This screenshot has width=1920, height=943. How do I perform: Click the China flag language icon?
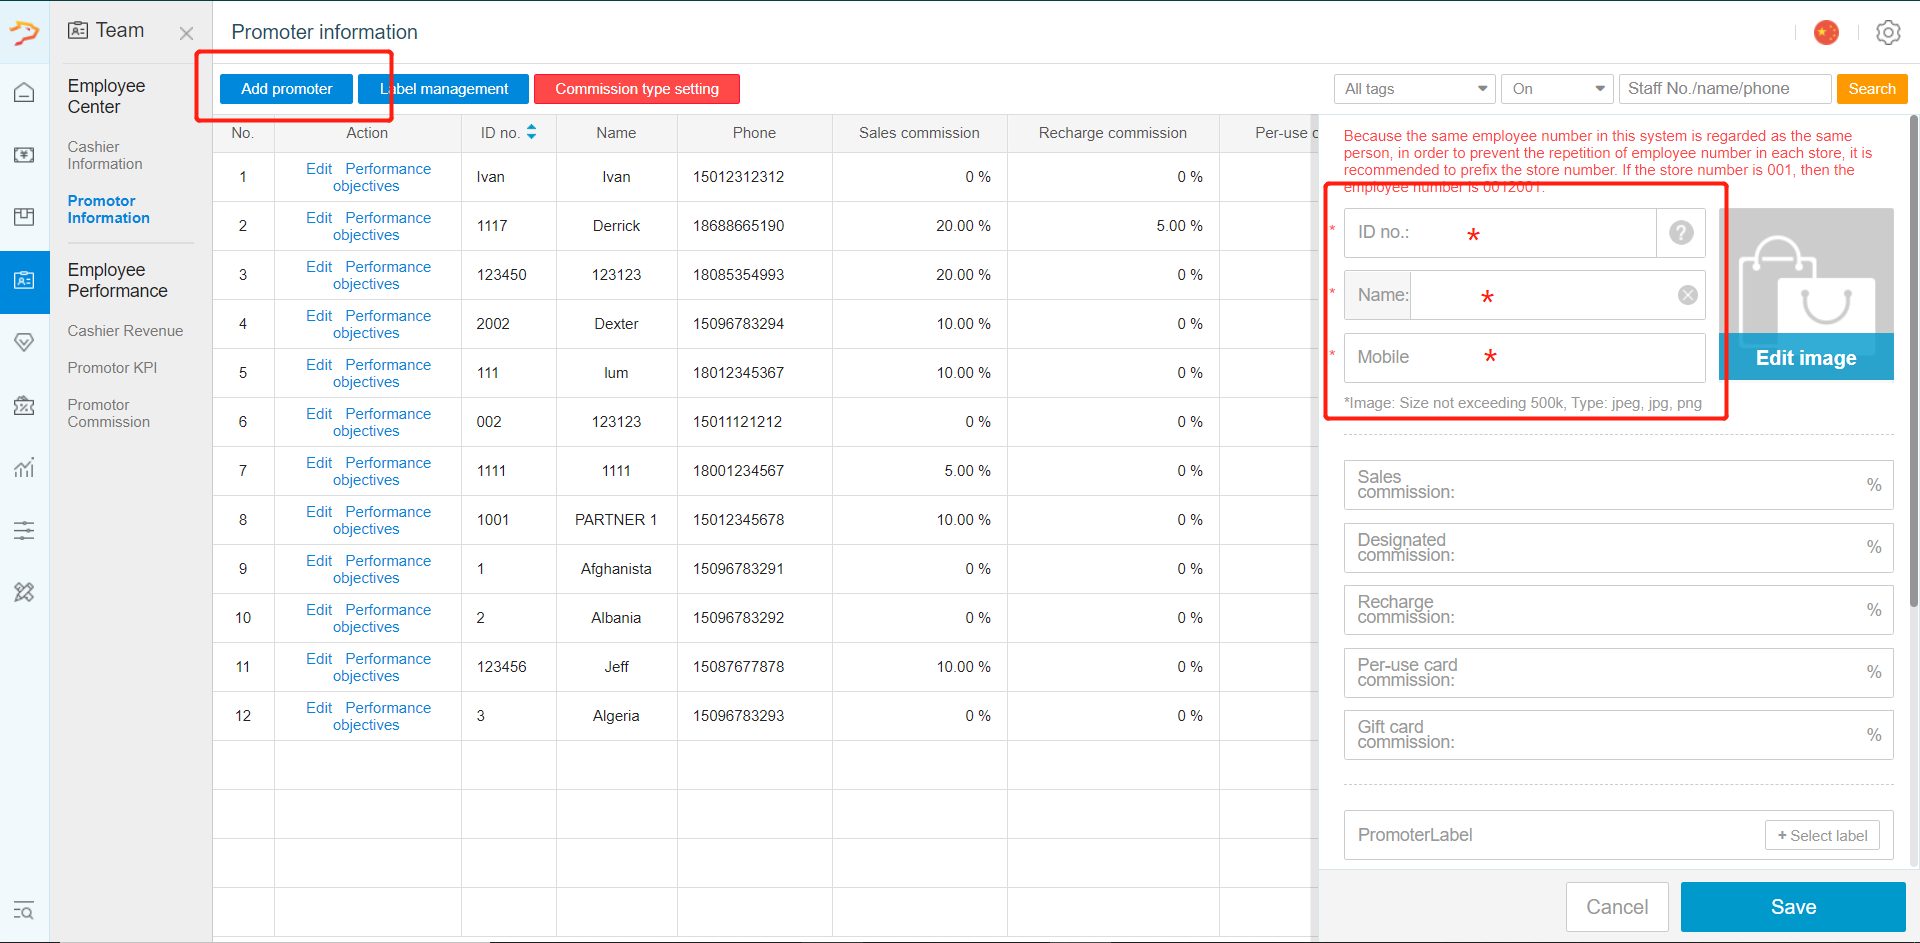pos(1826,32)
